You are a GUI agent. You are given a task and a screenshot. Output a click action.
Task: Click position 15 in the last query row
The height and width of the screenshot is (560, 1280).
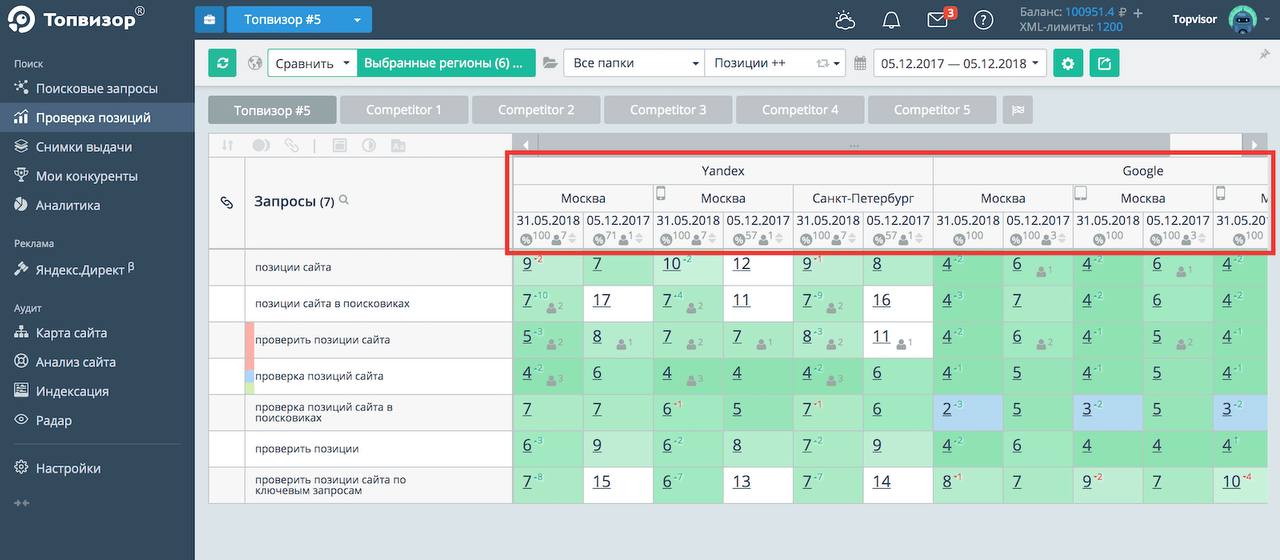(601, 482)
